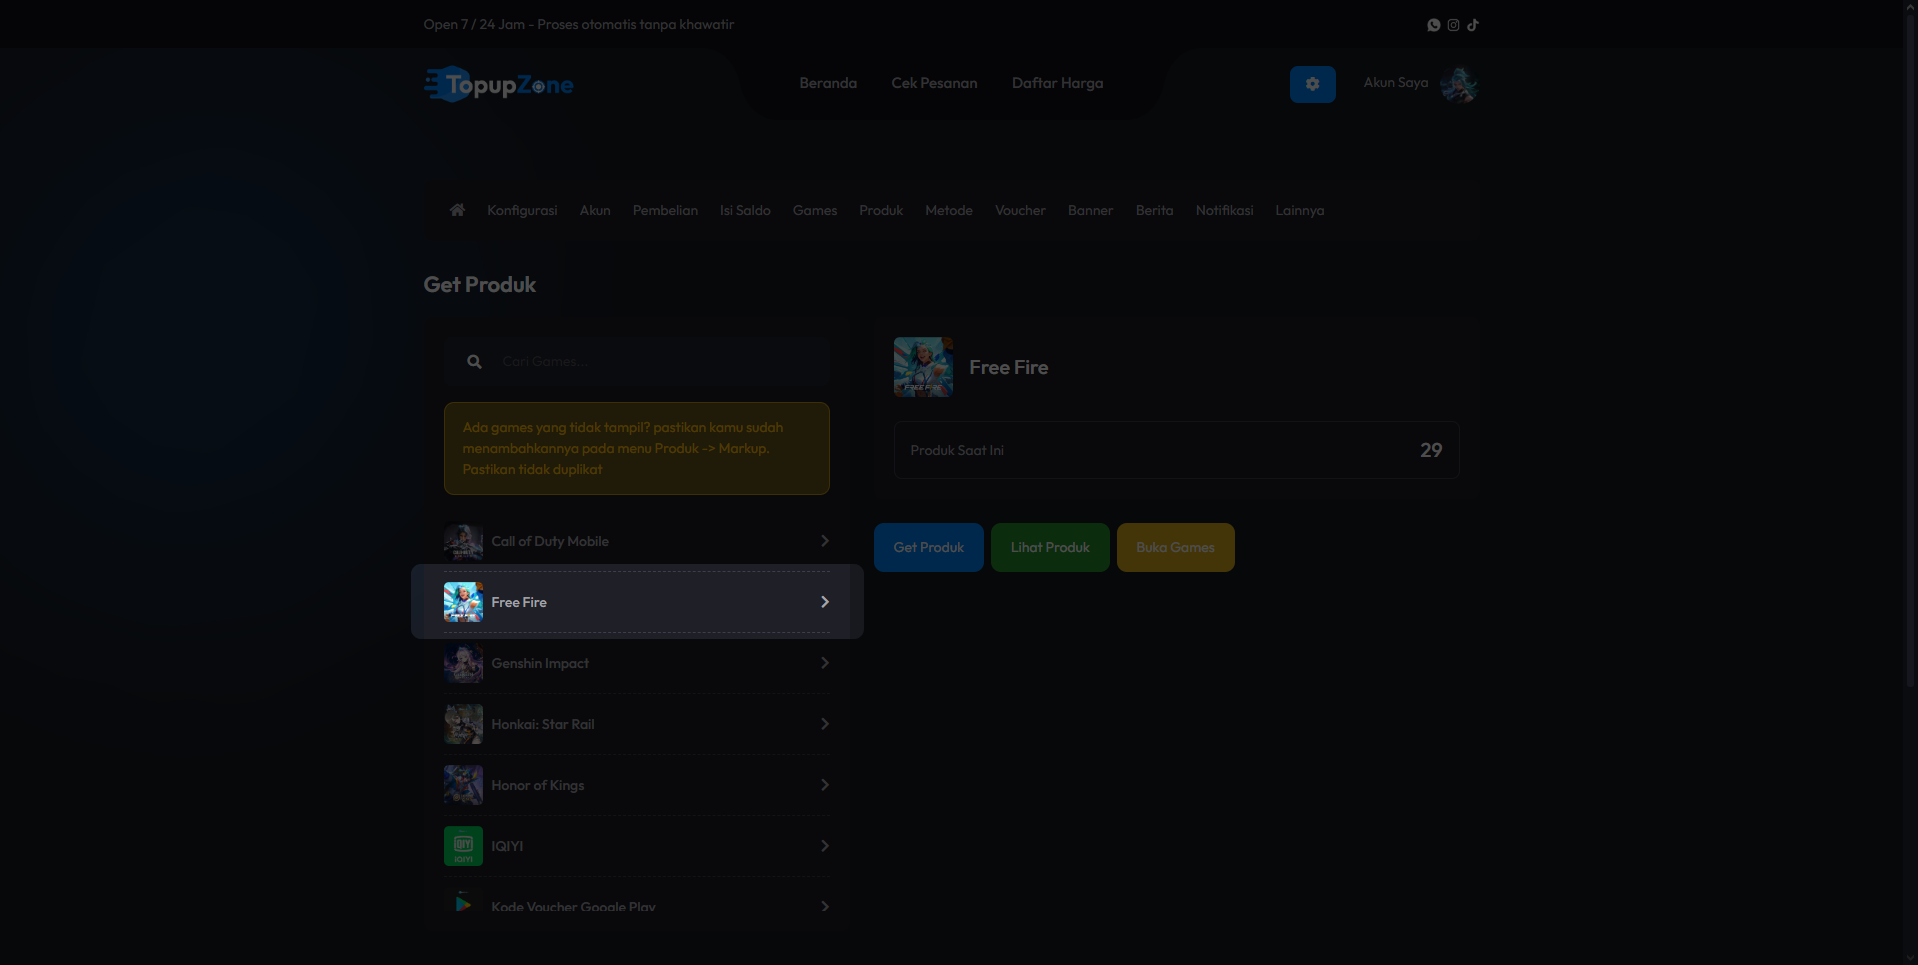Open the Banner admin menu
This screenshot has width=1918, height=965.
pyautogui.click(x=1090, y=210)
